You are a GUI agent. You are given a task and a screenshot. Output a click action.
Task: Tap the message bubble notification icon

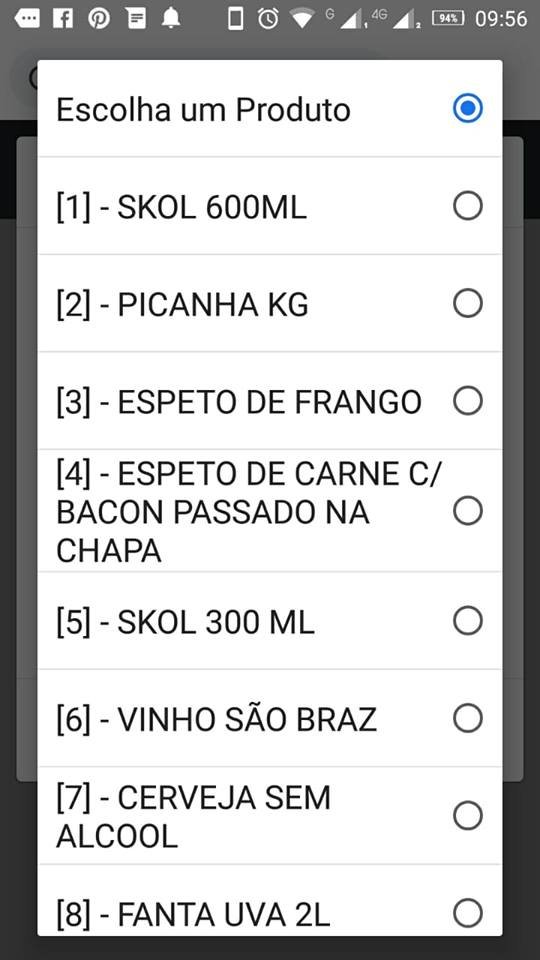(26, 18)
